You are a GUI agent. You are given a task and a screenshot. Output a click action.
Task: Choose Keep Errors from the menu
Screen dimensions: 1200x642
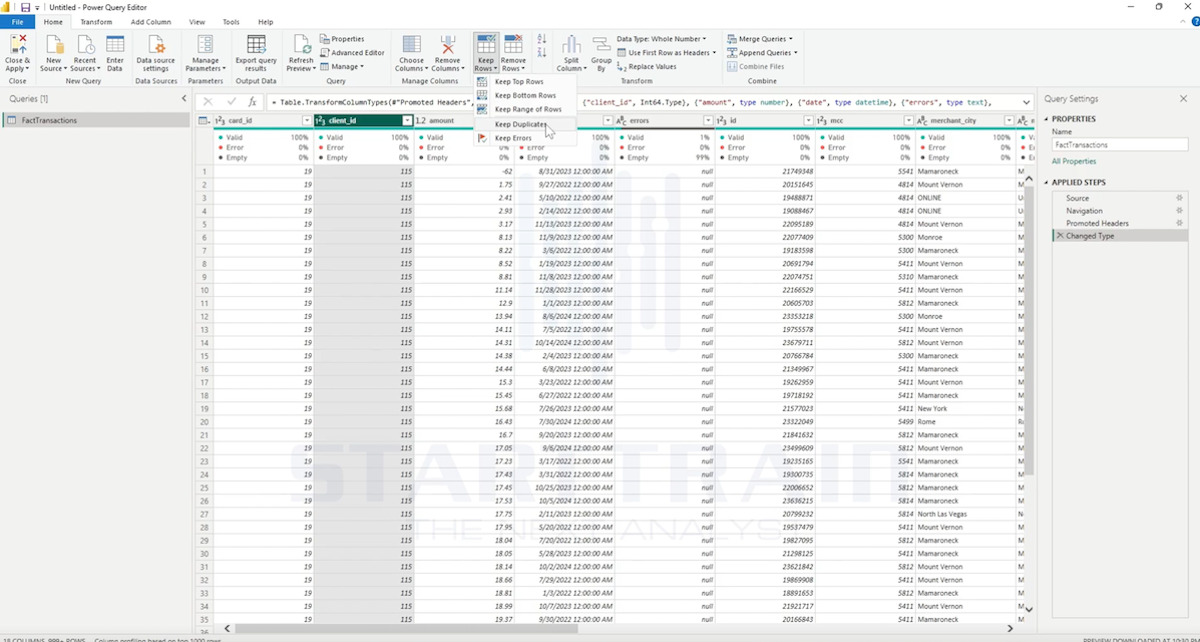(525, 138)
